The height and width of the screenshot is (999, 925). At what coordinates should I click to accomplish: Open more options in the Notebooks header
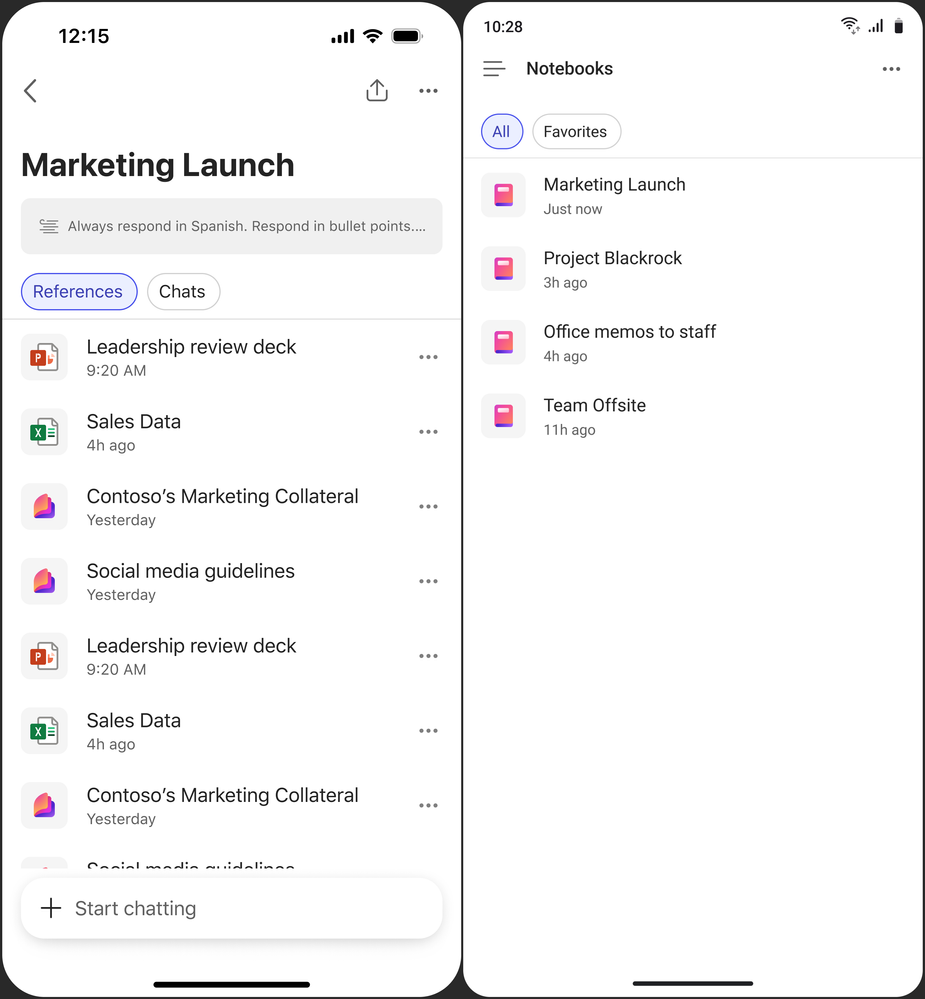point(891,69)
